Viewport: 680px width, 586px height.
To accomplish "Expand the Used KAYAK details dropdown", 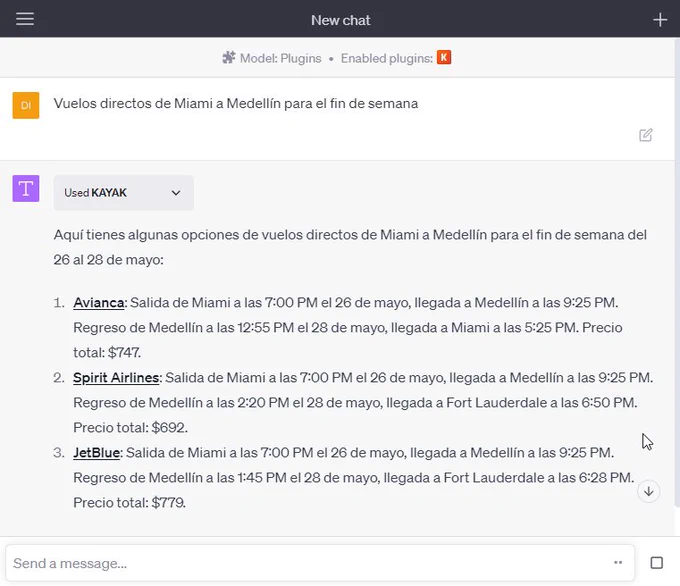I will tap(124, 193).
